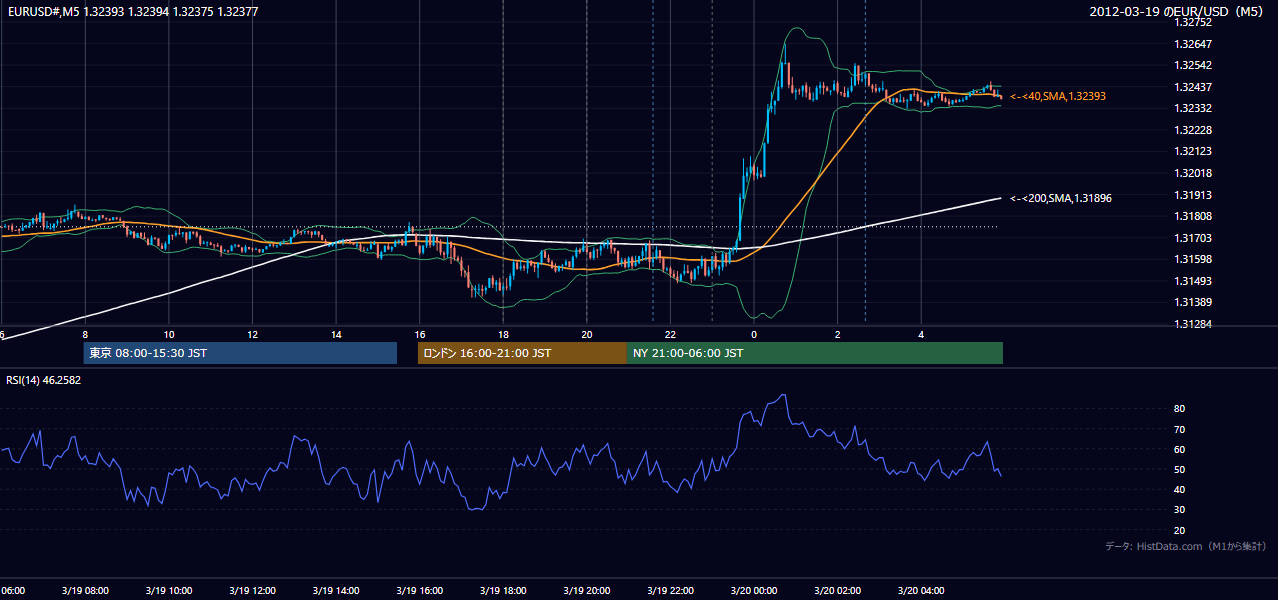
Task: Click the 3/20 02:00 time axis label
Action: pyautogui.click(x=838, y=590)
